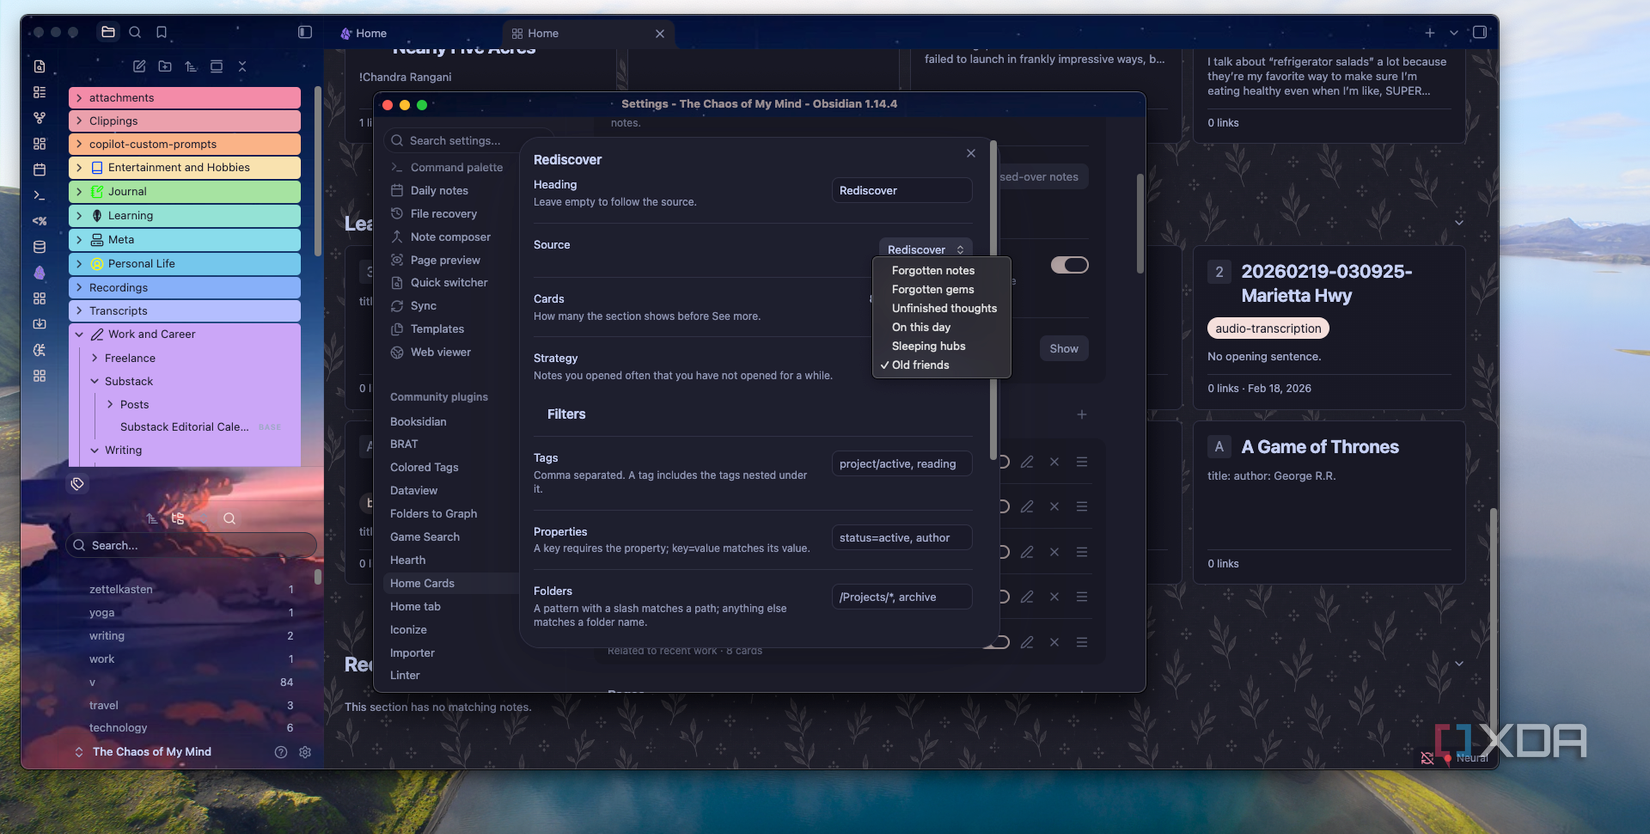This screenshot has width=1650, height=834.
Task: Create a new folder icon in explorer
Action: pos(165,66)
